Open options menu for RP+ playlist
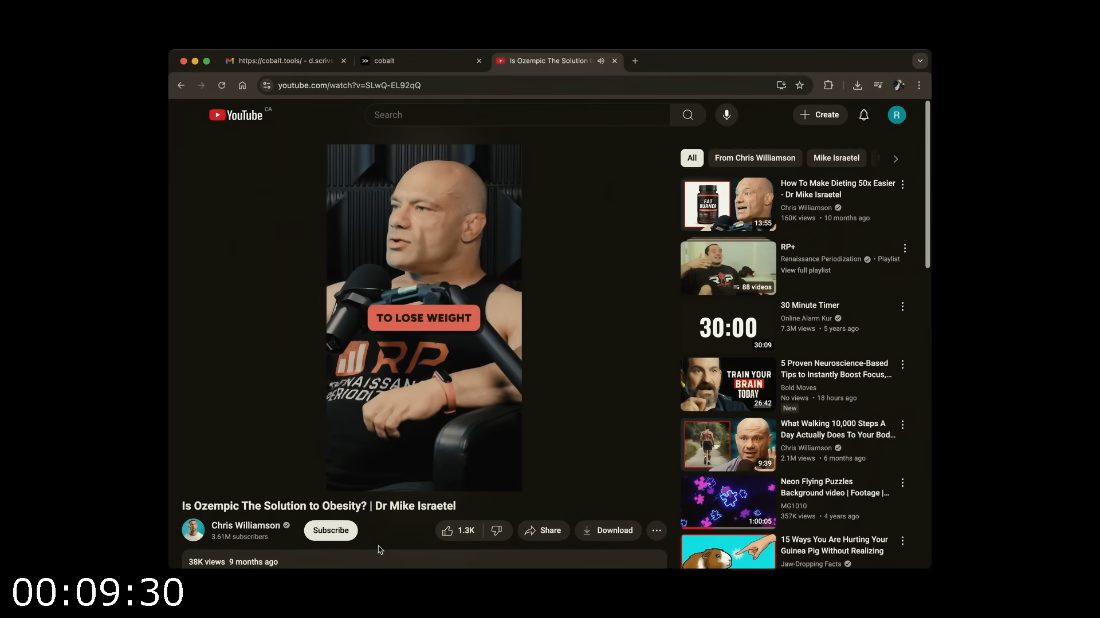 tap(905, 248)
